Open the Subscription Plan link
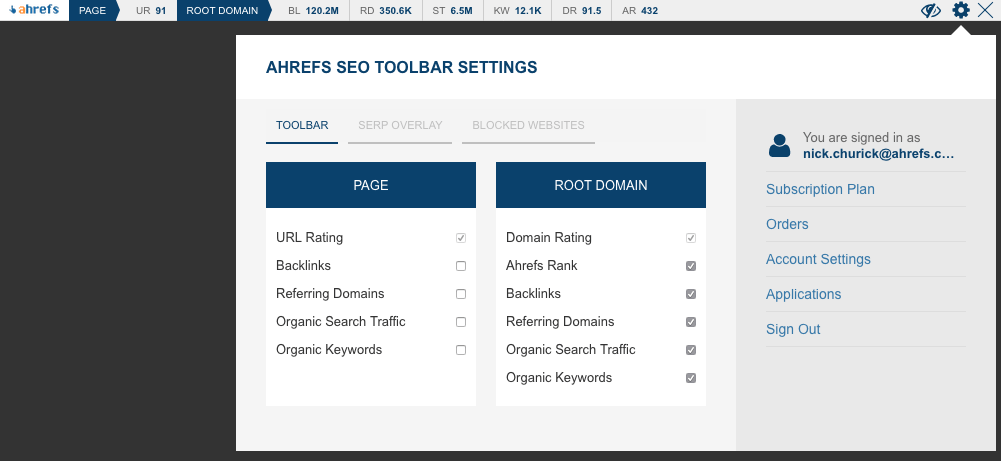Viewport: 1001px width, 461px height. [820, 190]
